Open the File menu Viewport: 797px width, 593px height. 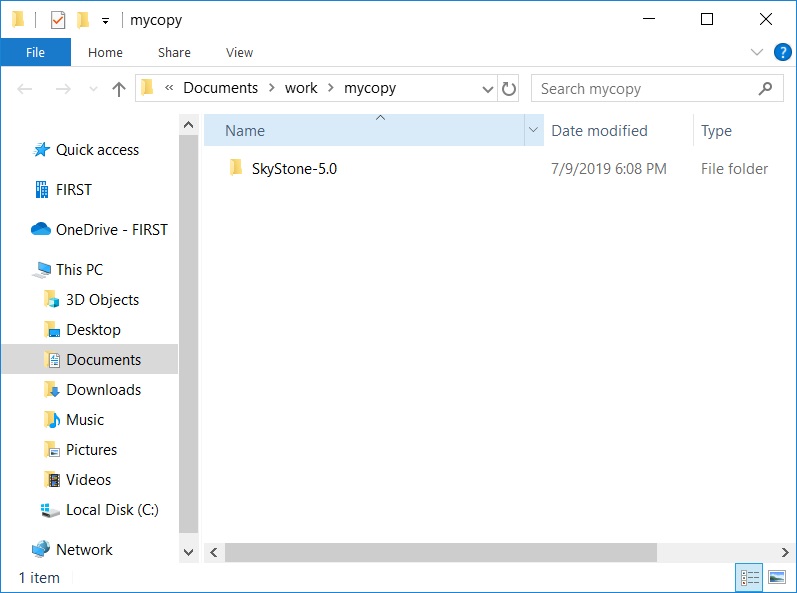[x=35, y=53]
